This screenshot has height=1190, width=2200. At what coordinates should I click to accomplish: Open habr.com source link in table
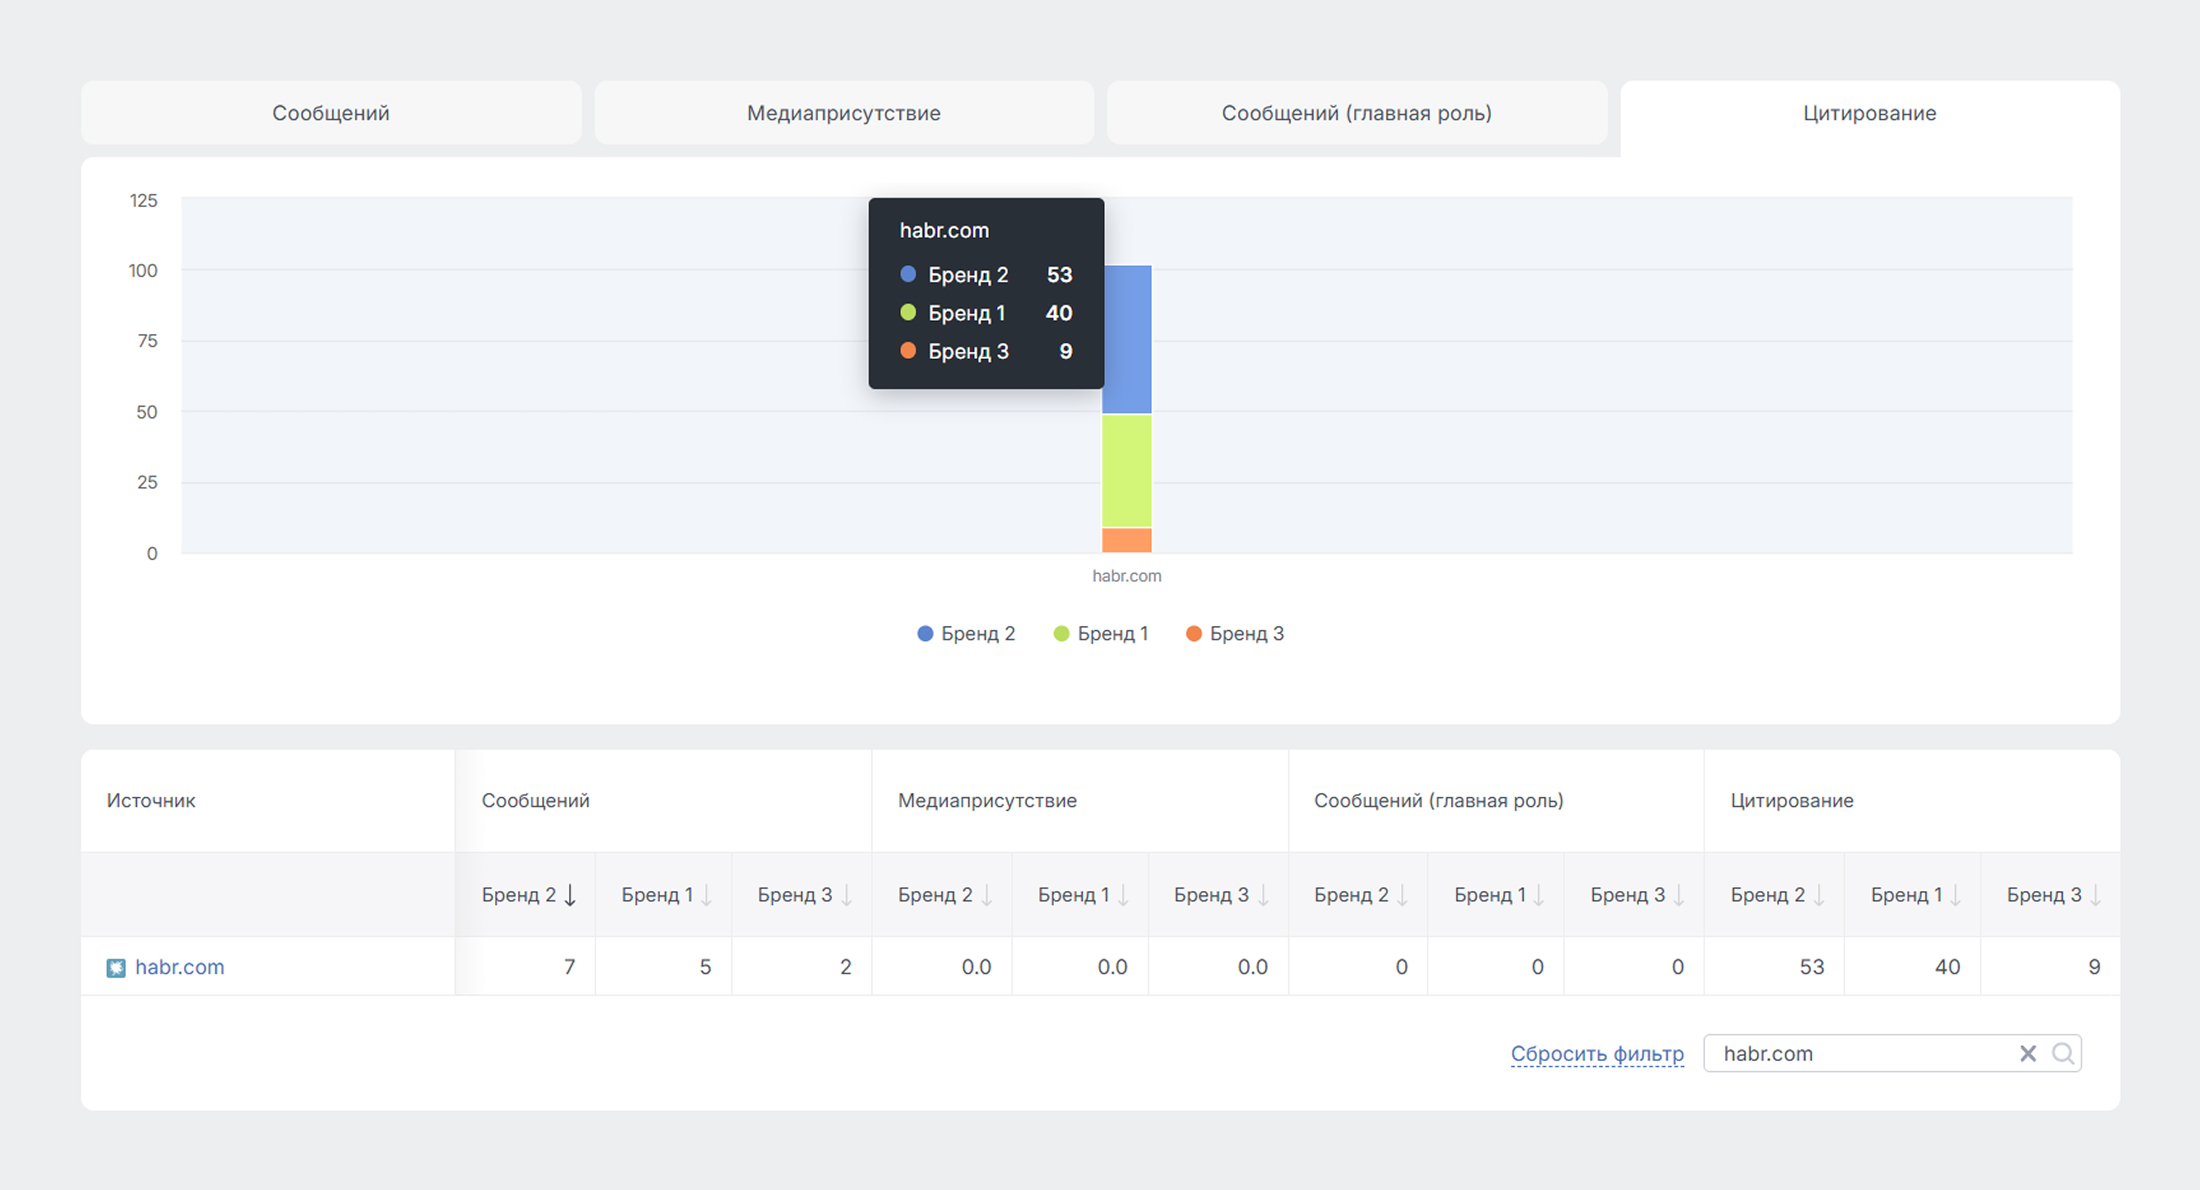coord(180,967)
